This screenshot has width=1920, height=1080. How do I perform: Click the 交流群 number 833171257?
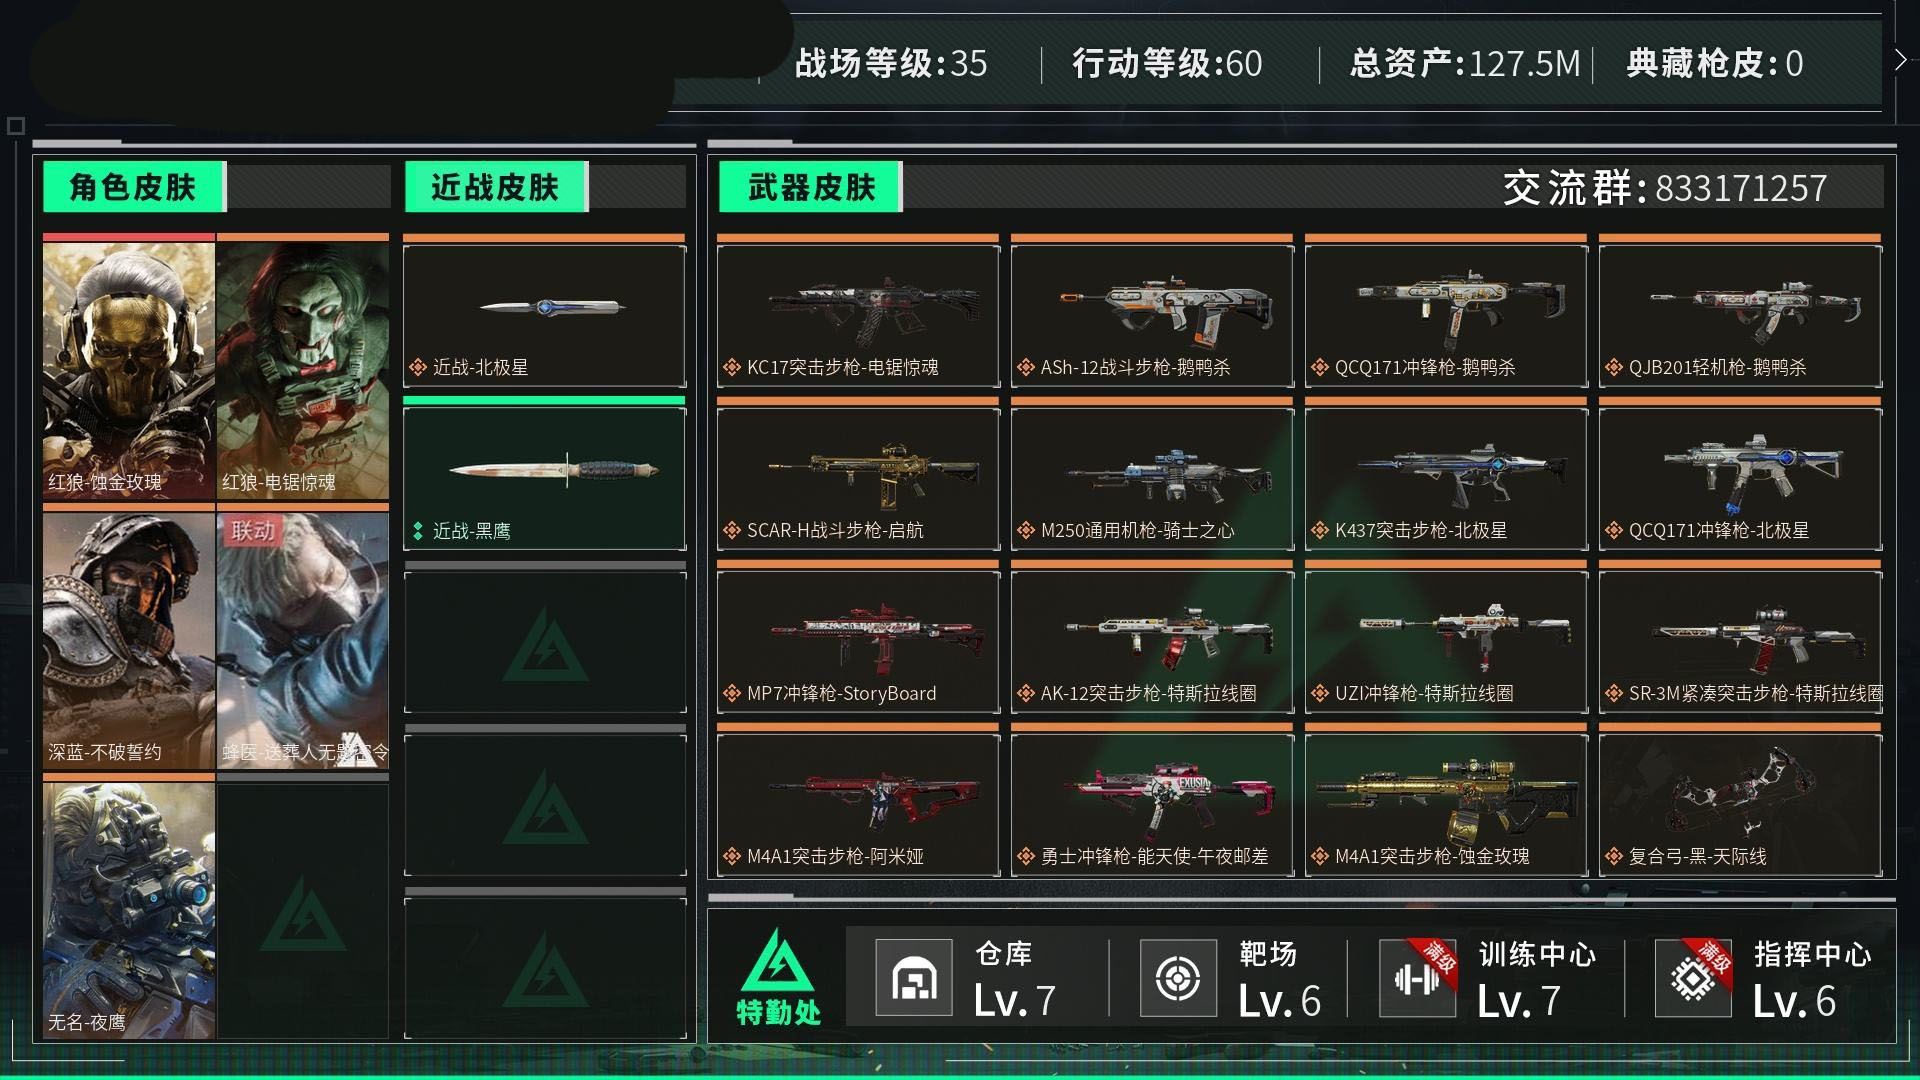click(x=1741, y=188)
